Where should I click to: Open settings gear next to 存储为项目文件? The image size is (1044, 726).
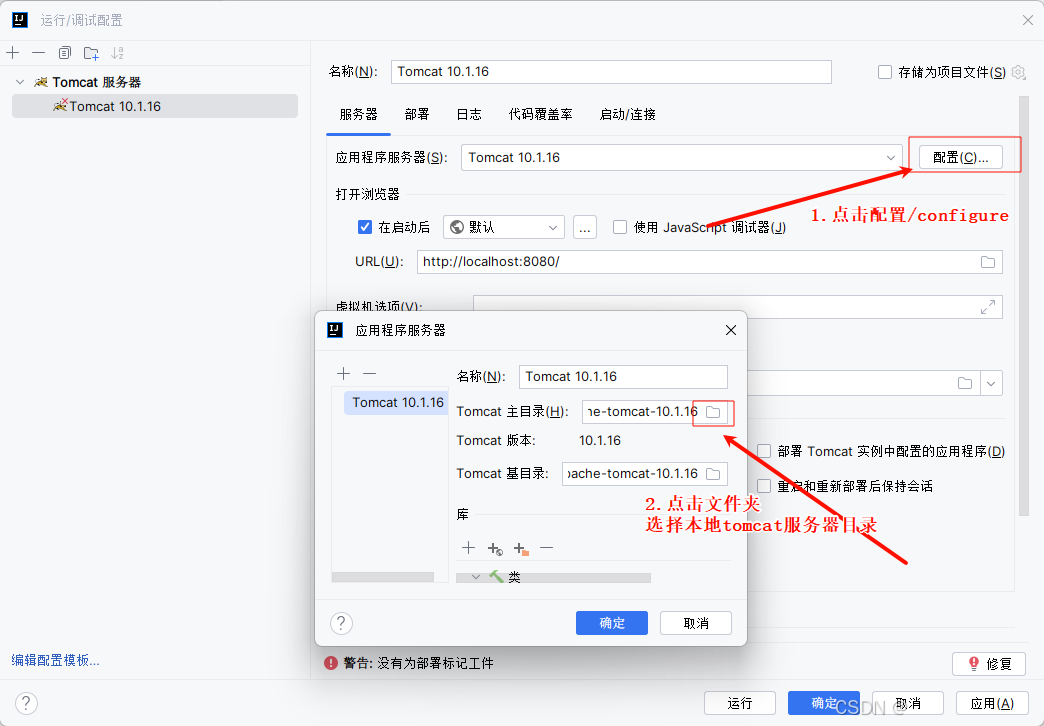[x=1018, y=72]
